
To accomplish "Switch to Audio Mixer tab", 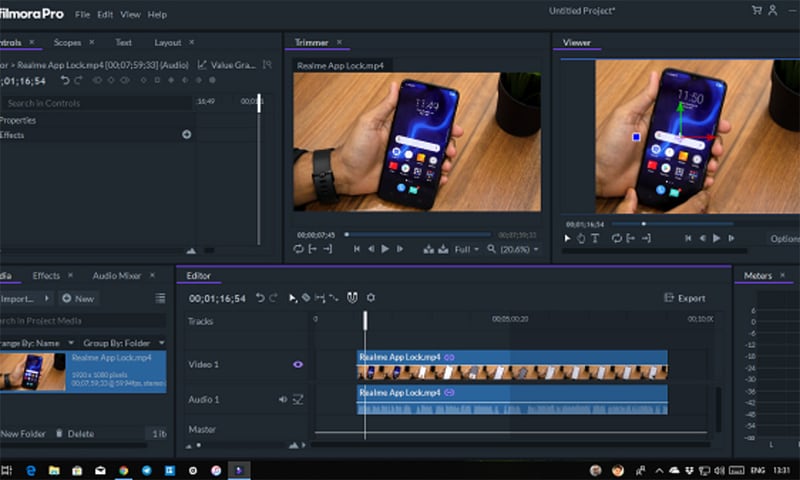I will (x=116, y=275).
